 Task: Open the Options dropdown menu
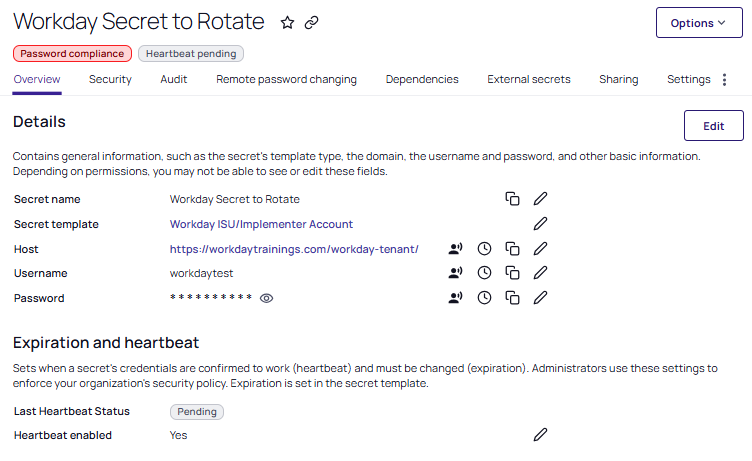tap(699, 23)
